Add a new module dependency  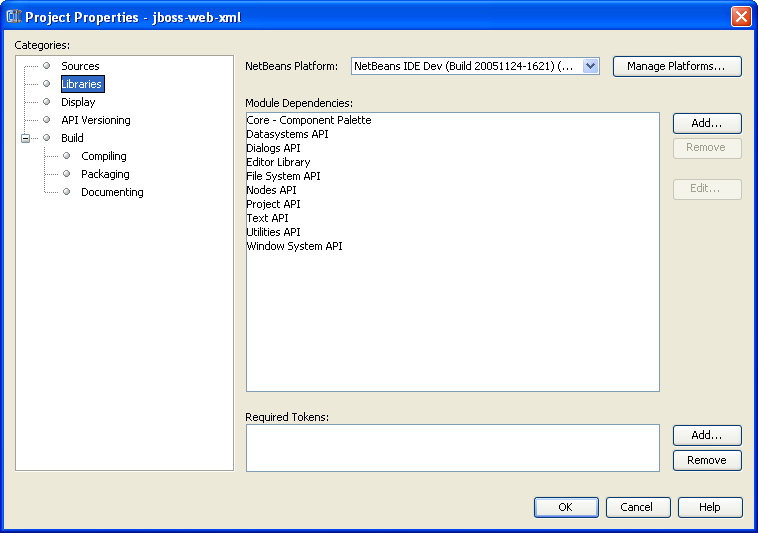tap(707, 123)
